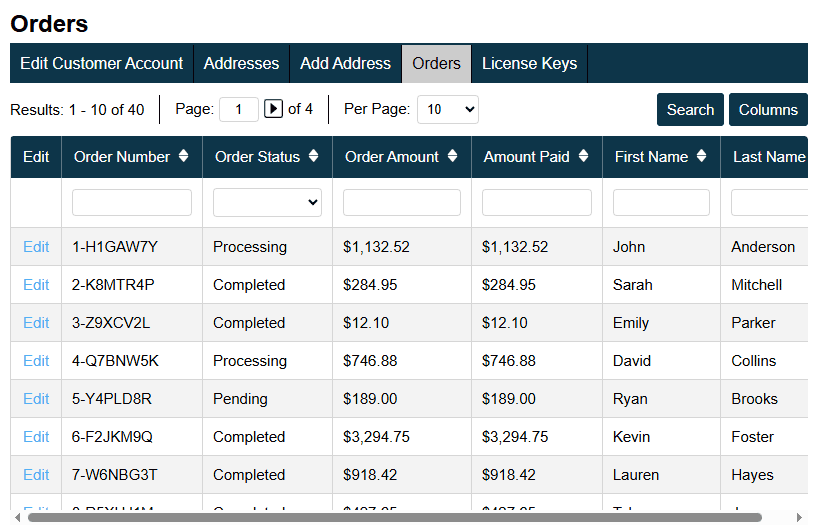Select order number cell 2-K8MTR4P
The height and width of the screenshot is (525, 818).
[x=113, y=285]
